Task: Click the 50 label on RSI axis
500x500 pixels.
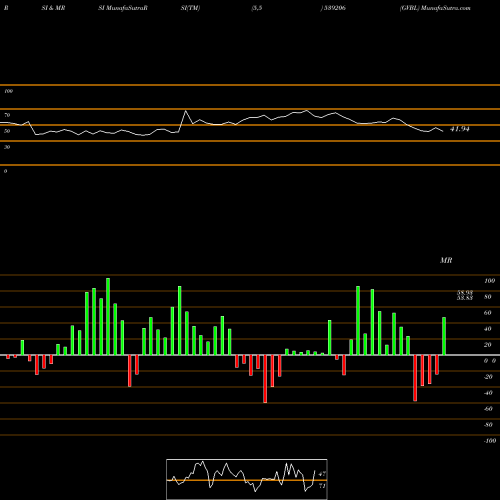Action: (x=7, y=131)
